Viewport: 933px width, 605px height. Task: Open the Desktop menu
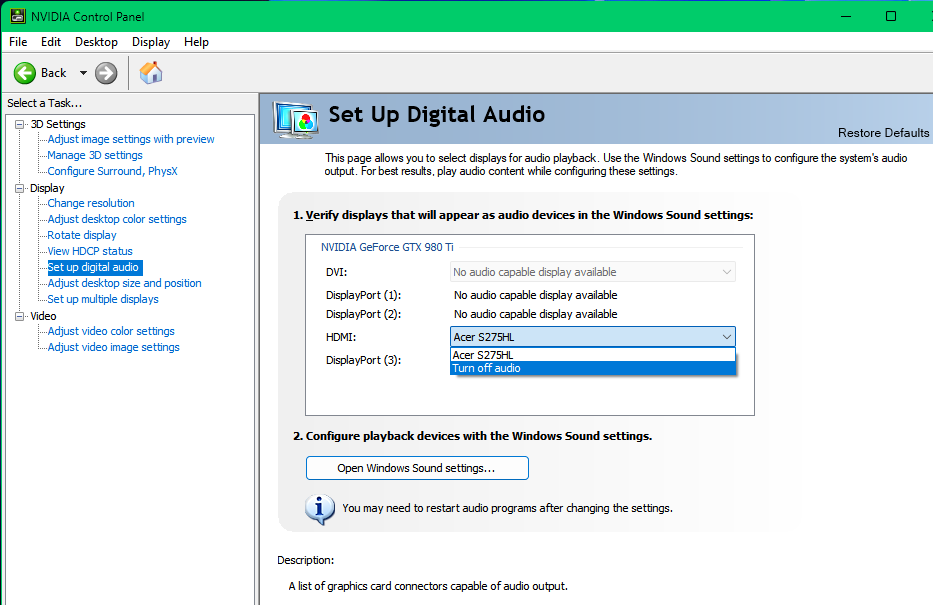point(96,42)
